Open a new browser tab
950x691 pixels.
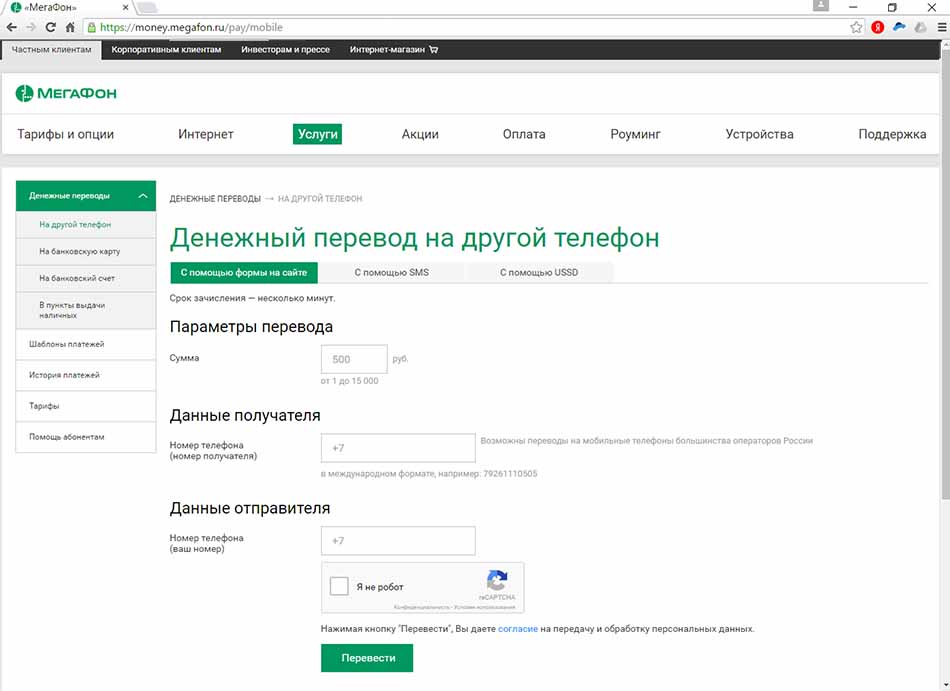(148, 8)
